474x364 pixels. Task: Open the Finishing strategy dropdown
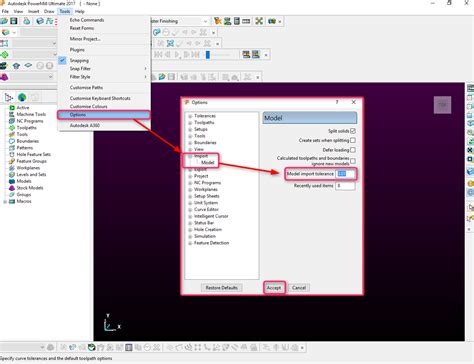pyautogui.click(x=205, y=21)
